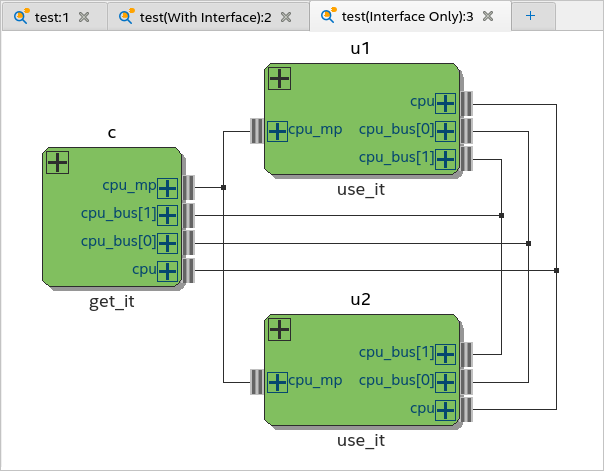Select cpu_bus[1] right pin of u2
Screen dimensions: 604x471
pyautogui.click(x=466, y=355)
